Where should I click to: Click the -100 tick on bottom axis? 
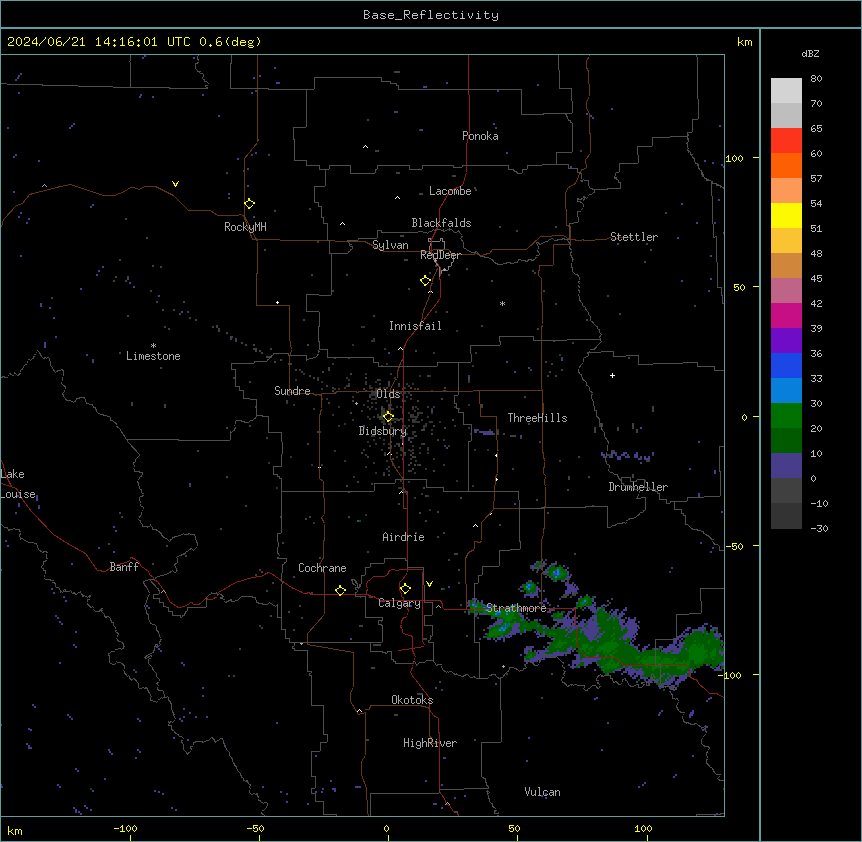coord(125,828)
